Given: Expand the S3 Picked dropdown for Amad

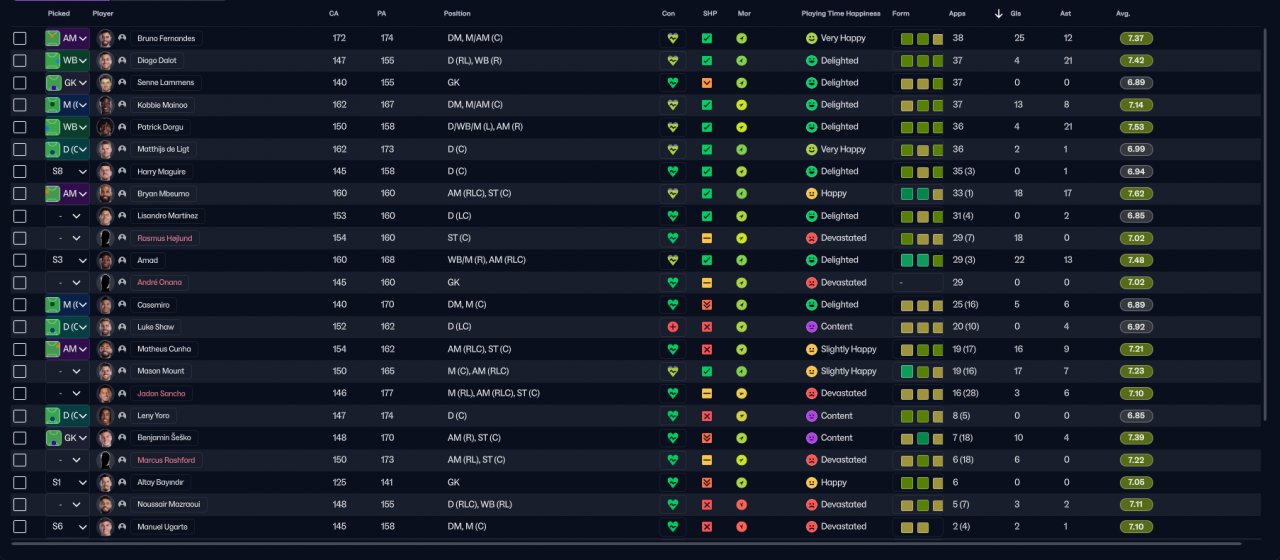Looking at the screenshot, I should click(x=67, y=260).
